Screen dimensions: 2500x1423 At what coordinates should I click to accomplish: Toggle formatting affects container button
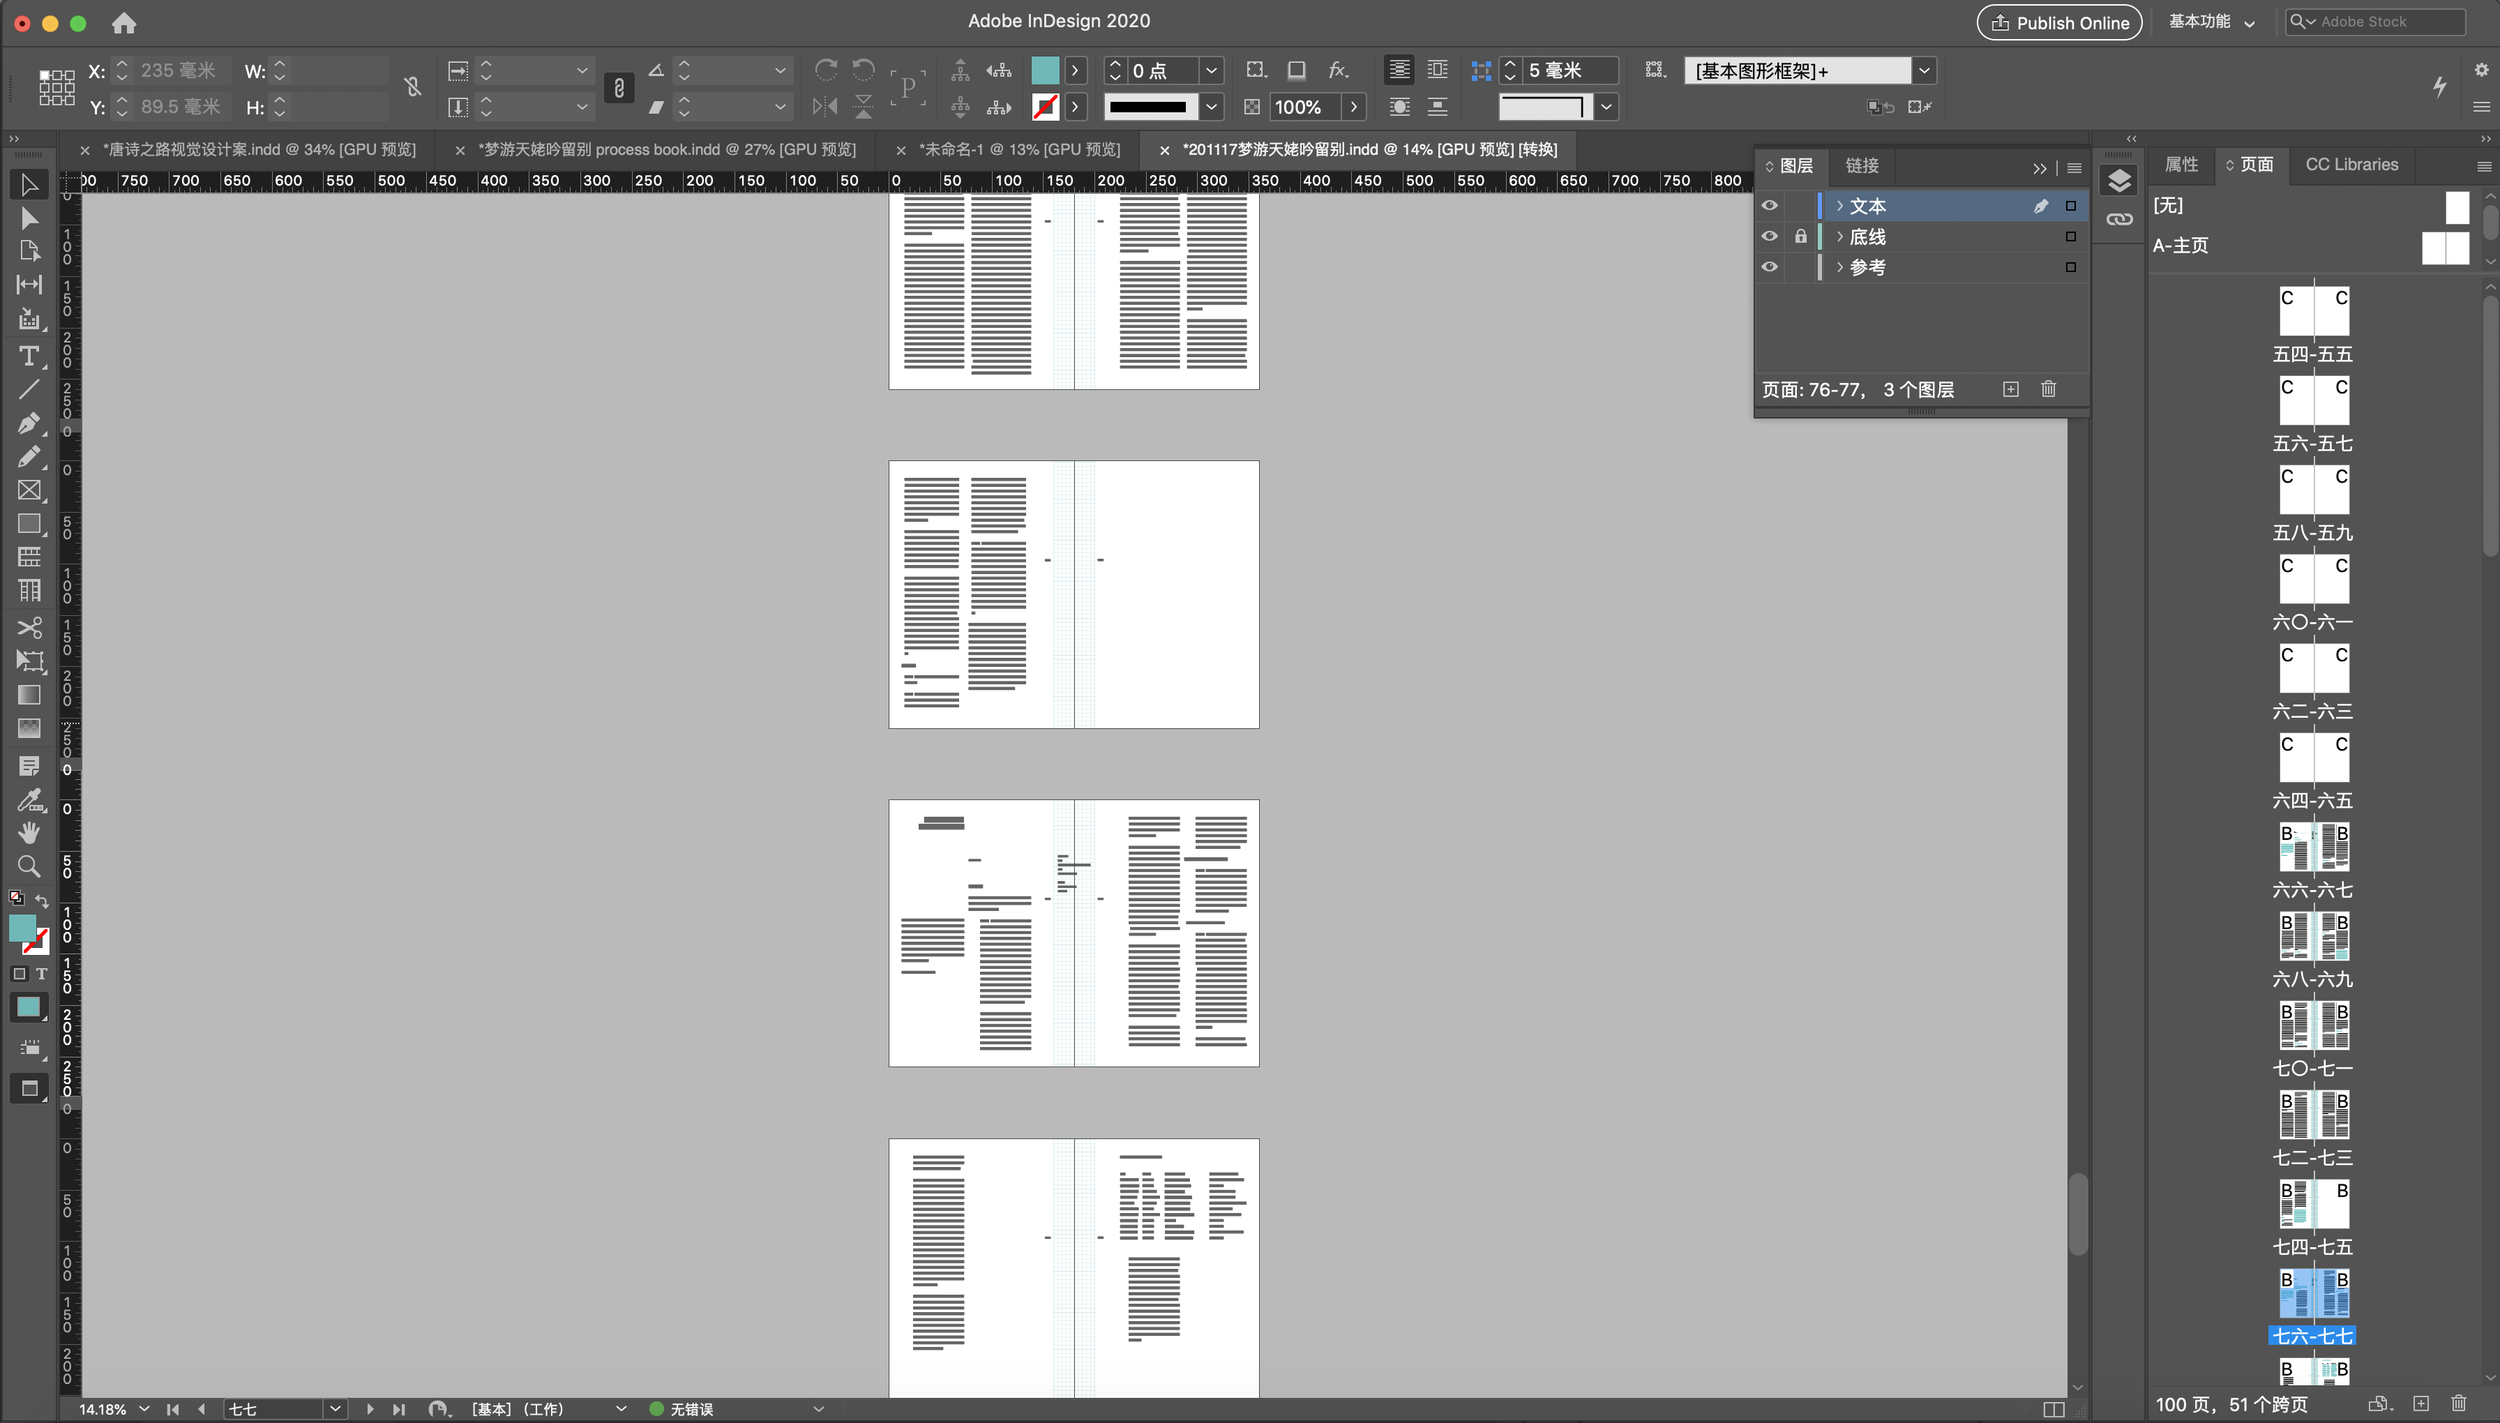19,973
